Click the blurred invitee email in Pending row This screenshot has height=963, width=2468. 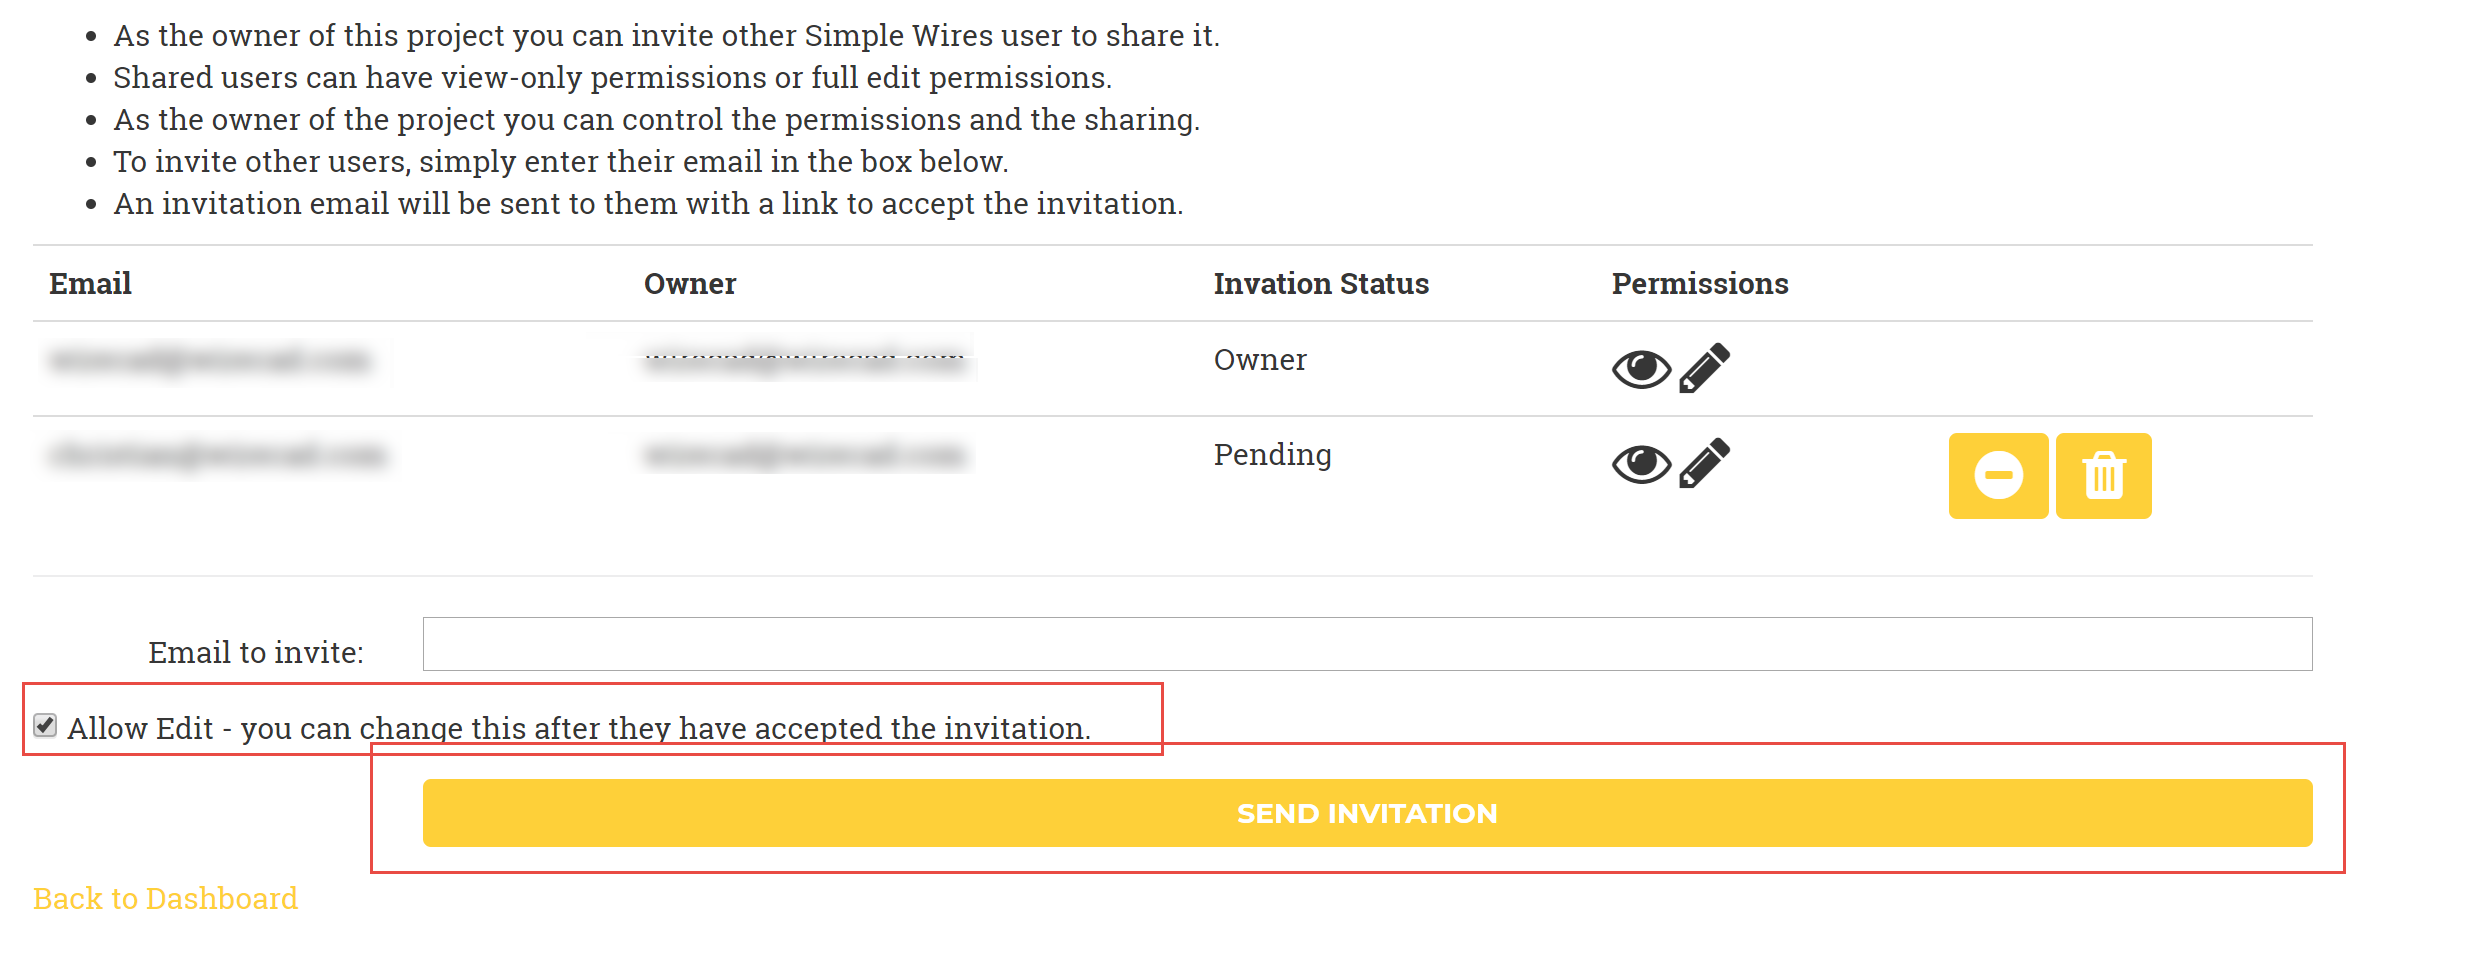[217, 455]
